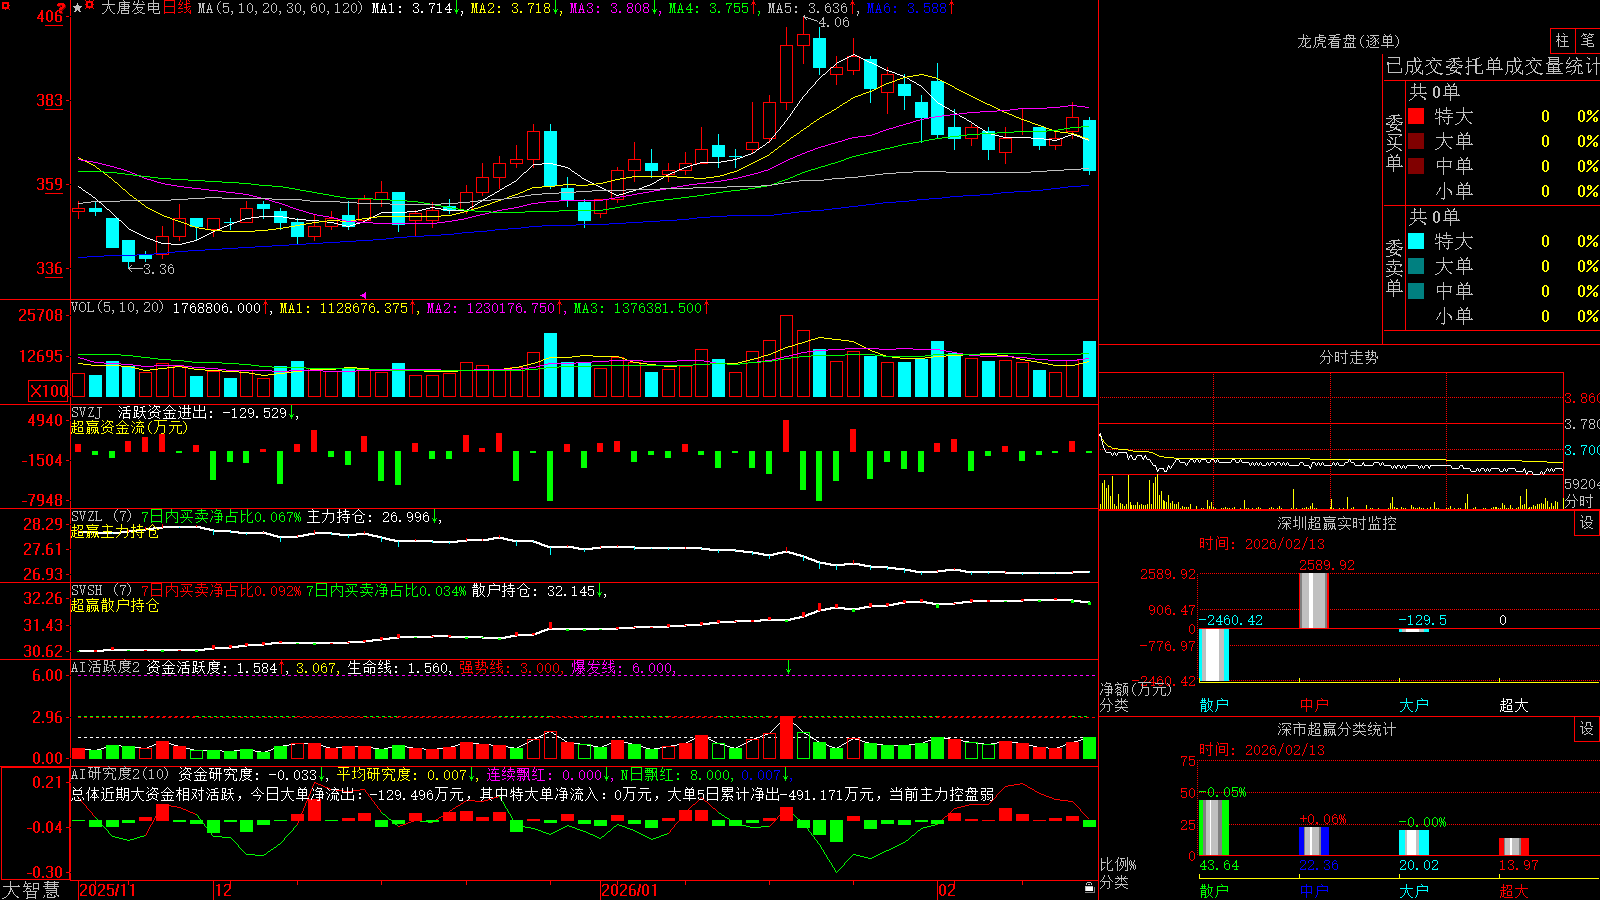This screenshot has height=900, width=1600.
Task: Click the 爆发线: 6.000 label
Action: click(624, 668)
